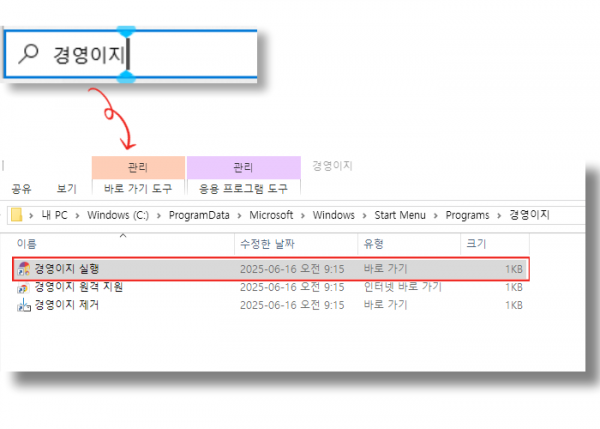Expand the chevron after Programs in path
This screenshot has height=429, width=600.
(499, 215)
